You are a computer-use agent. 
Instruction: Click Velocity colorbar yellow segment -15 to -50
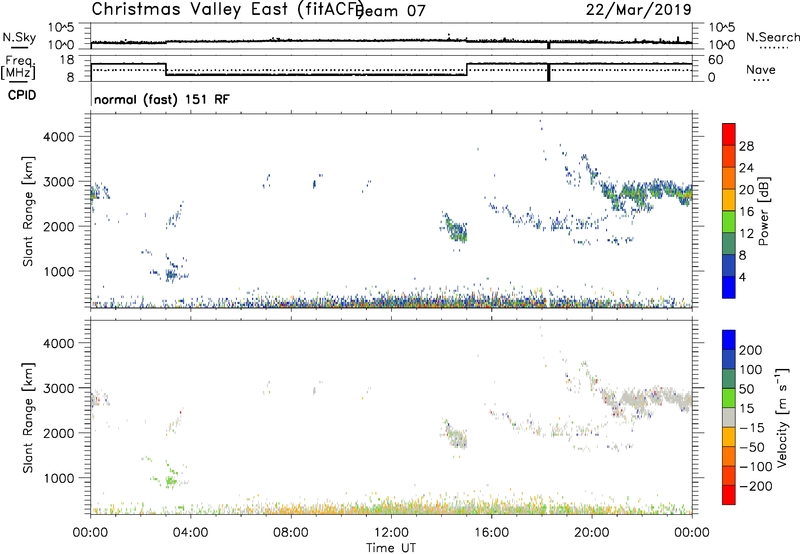pyautogui.click(x=729, y=437)
